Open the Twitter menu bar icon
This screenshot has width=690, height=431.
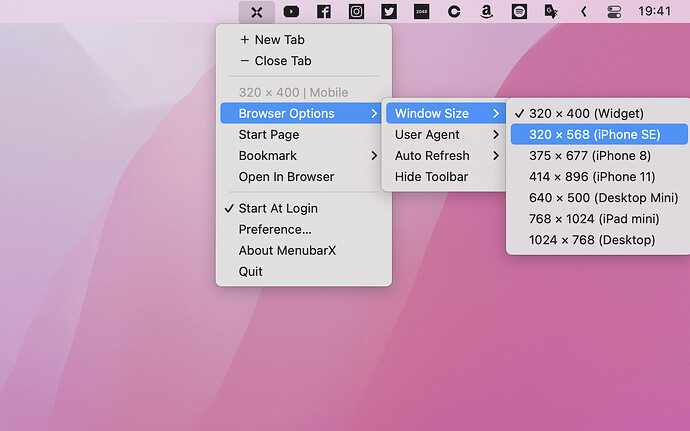389,12
